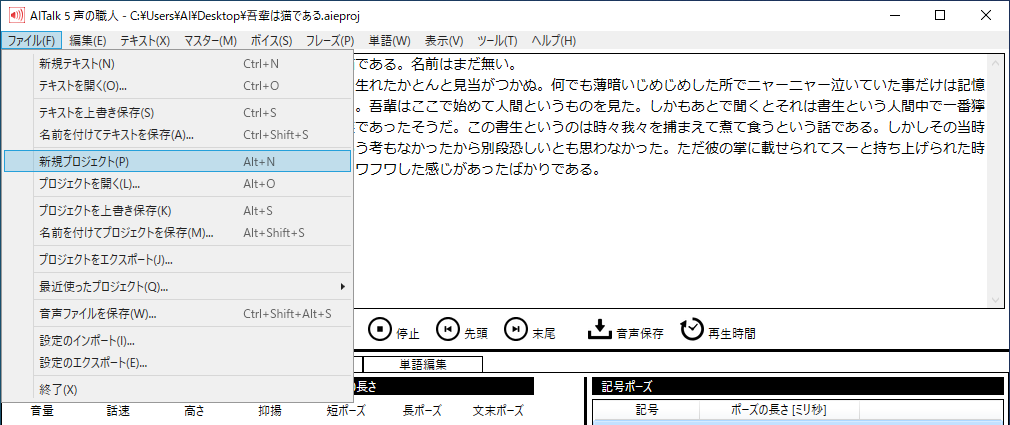
Task: Click the 高さ label
Action: pos(194,410)
